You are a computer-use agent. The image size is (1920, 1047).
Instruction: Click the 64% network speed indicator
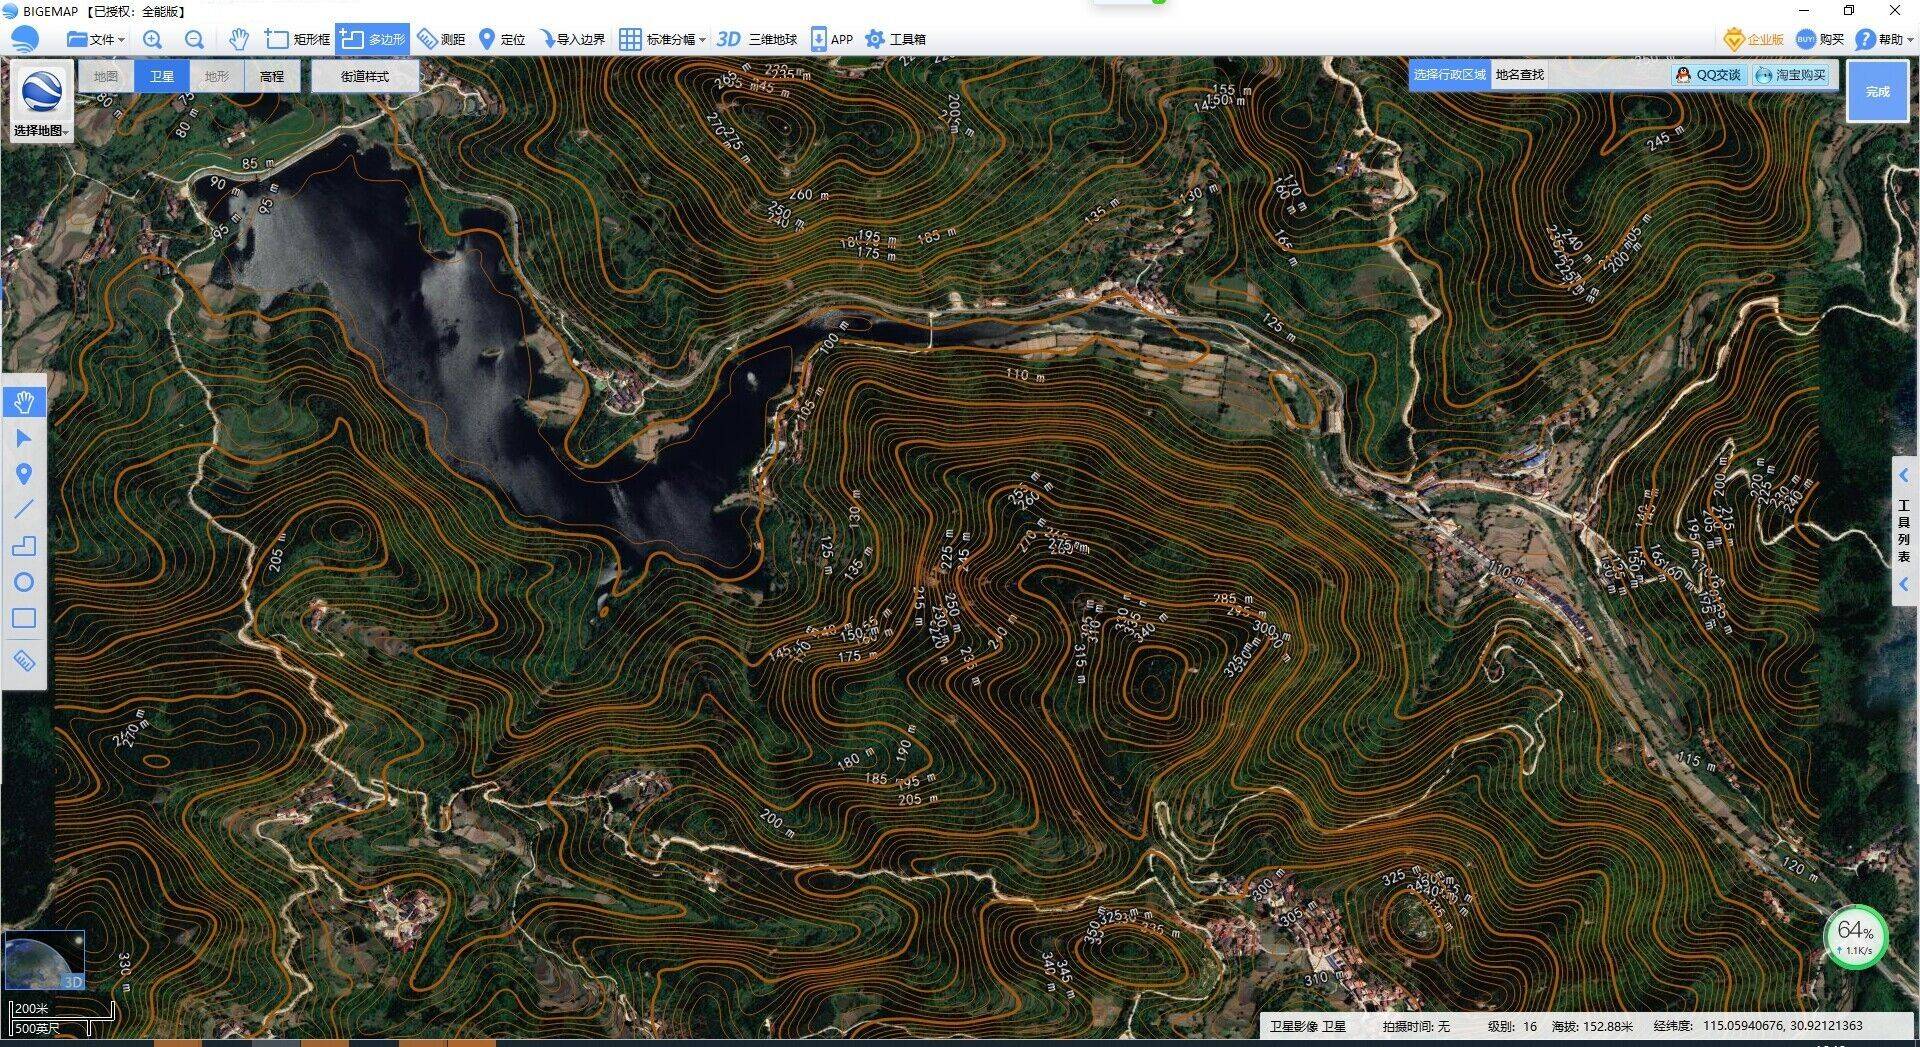tap(1855, 937)
